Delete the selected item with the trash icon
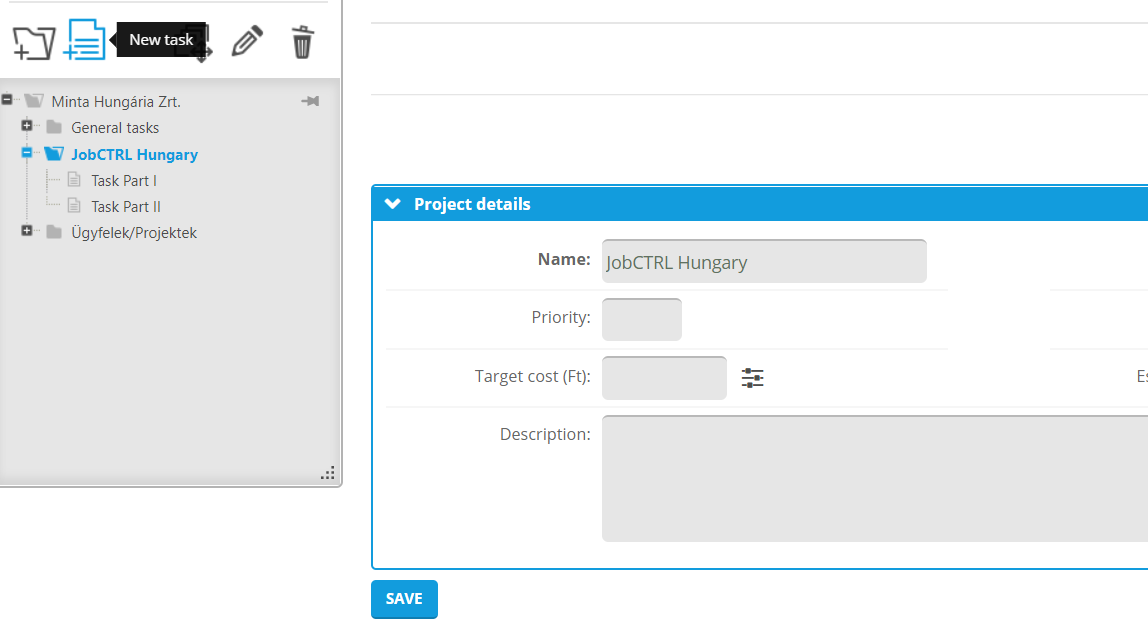Screen dimensions: 1148x621 [302, 42]
